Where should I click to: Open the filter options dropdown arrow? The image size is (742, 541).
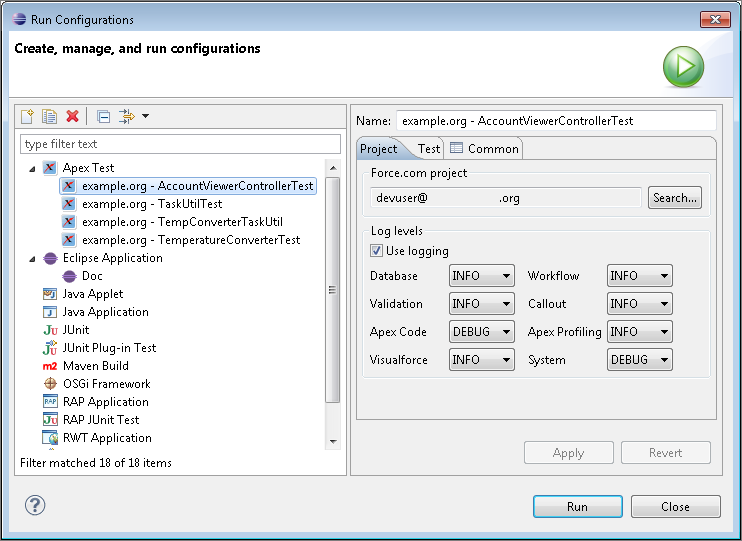point(145,116)
